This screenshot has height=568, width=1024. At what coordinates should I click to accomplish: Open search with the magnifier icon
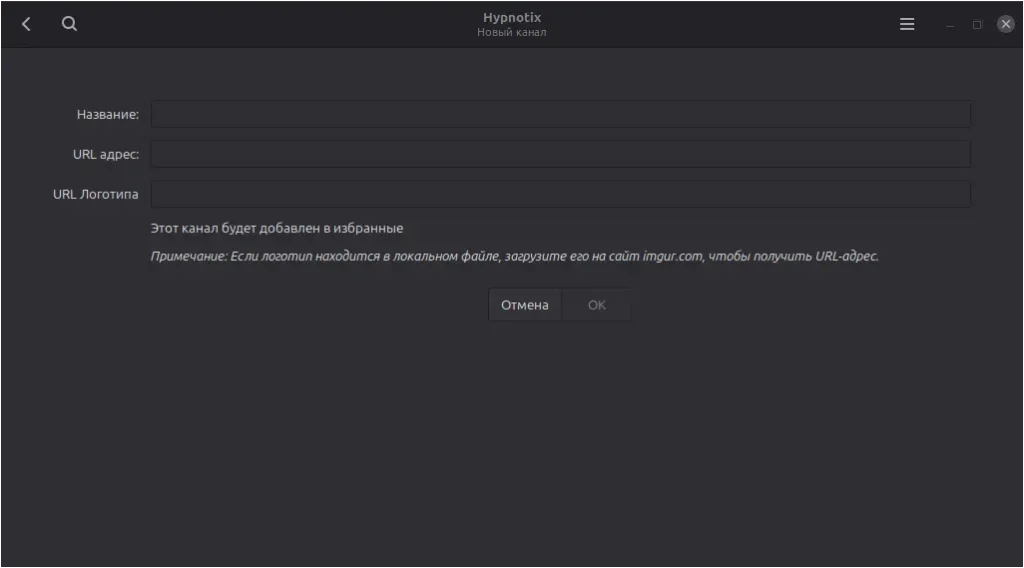coord(69,24)
